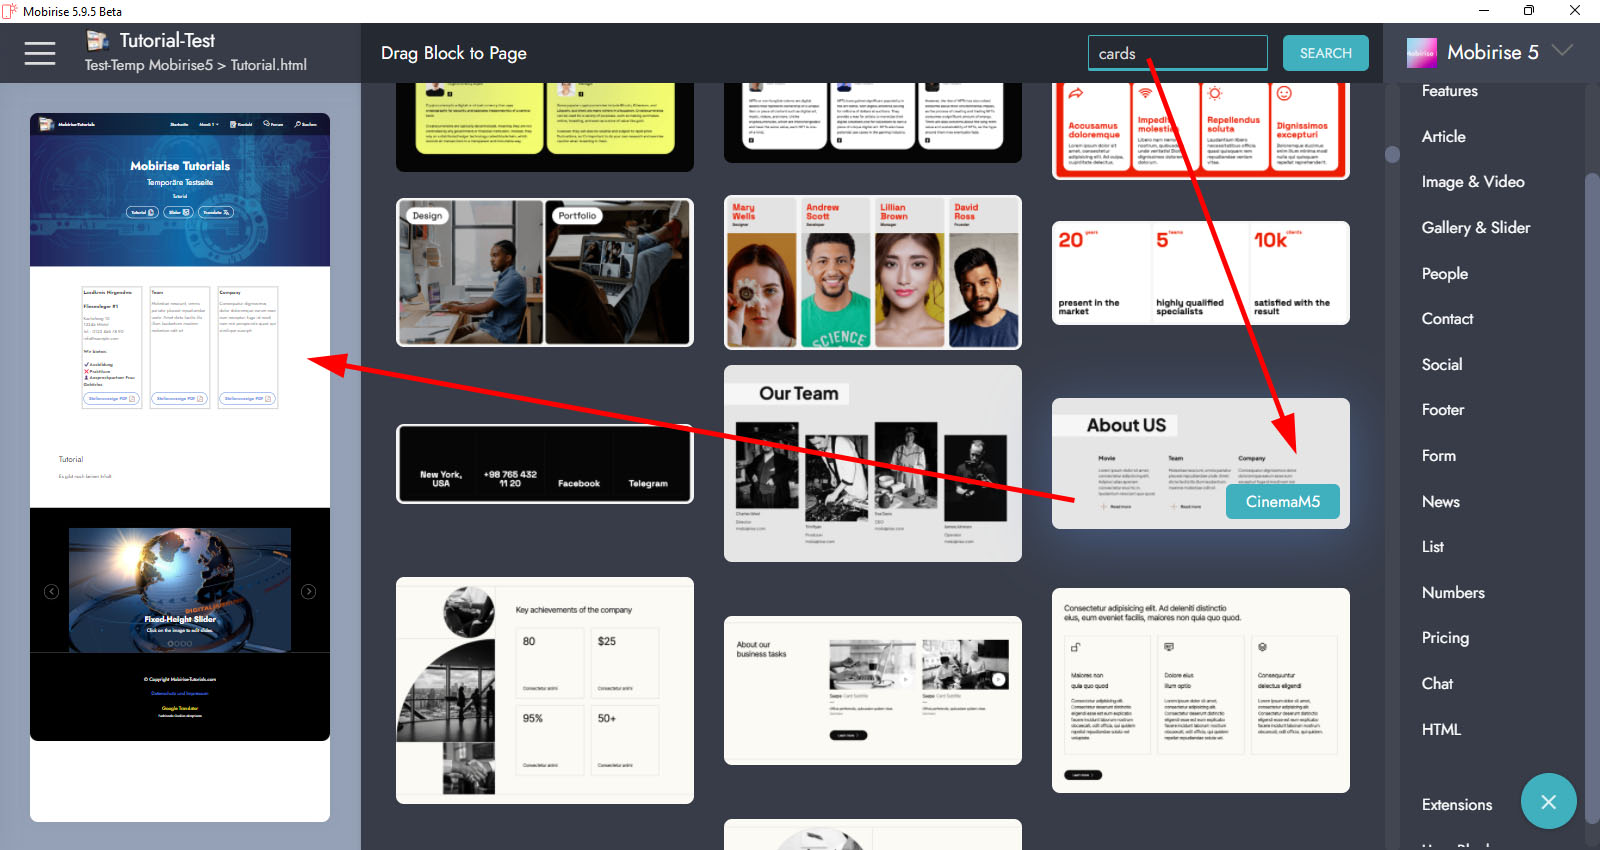Viewport: 1600px width, 850px height.
Task: Choose the Contact category
Action: [x=1447, y=319]
